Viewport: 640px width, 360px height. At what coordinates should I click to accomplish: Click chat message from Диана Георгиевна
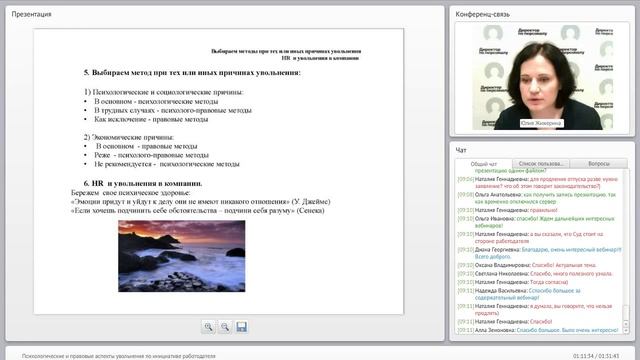pyautogui.click(x=539, y=253)
